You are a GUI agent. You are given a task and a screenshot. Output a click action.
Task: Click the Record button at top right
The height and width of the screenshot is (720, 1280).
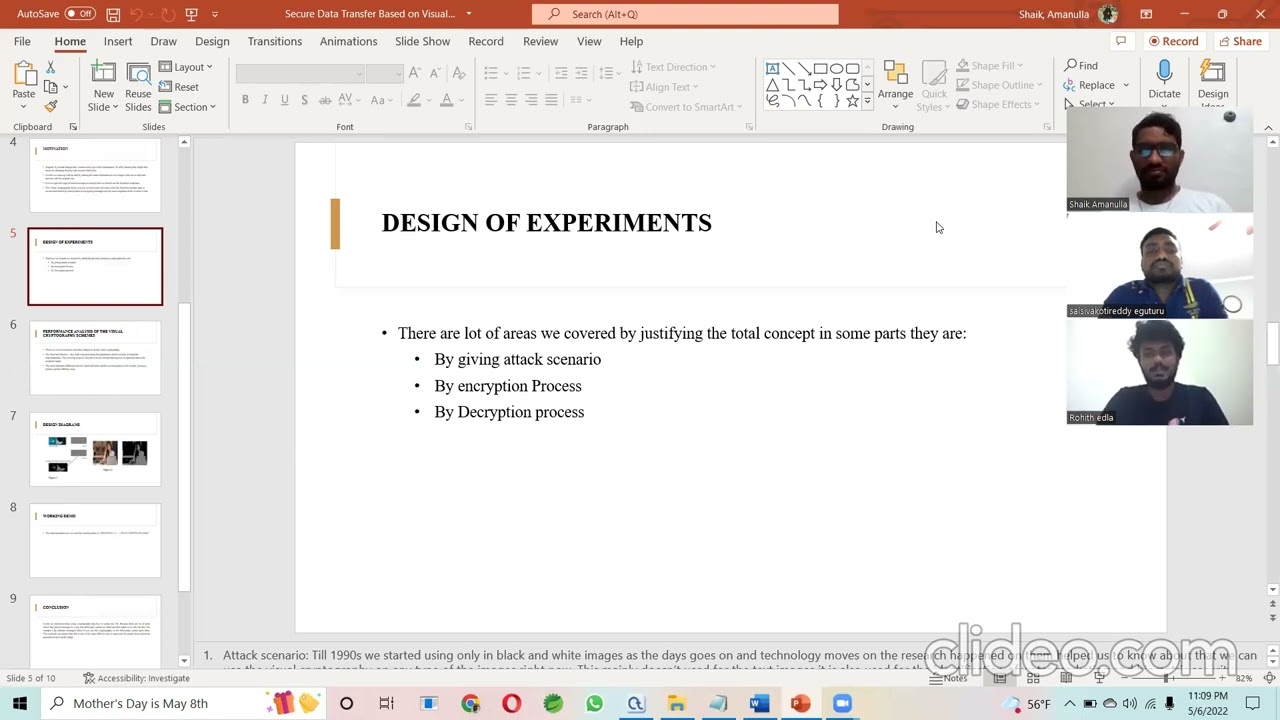pyautogui.click(x=1173, y=41)
